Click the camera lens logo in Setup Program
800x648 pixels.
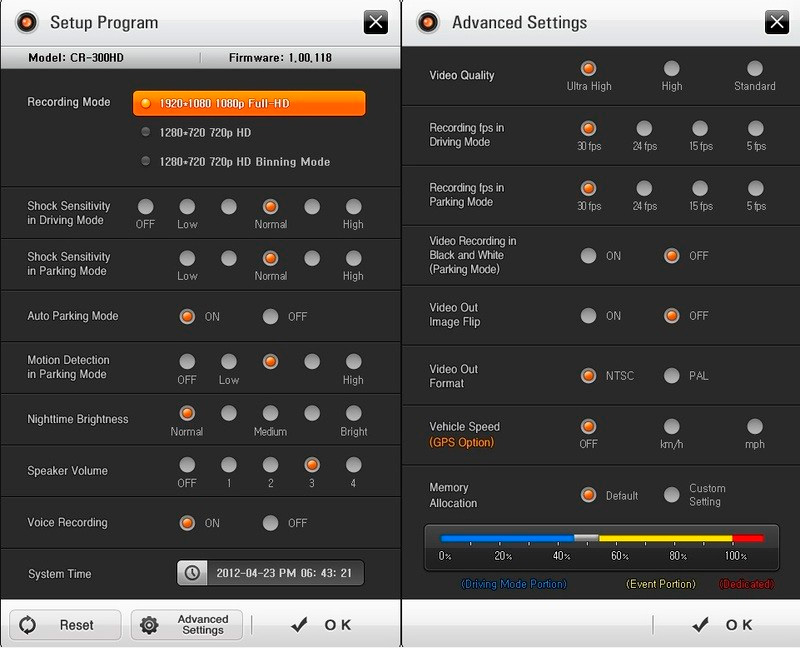(27, 22)
